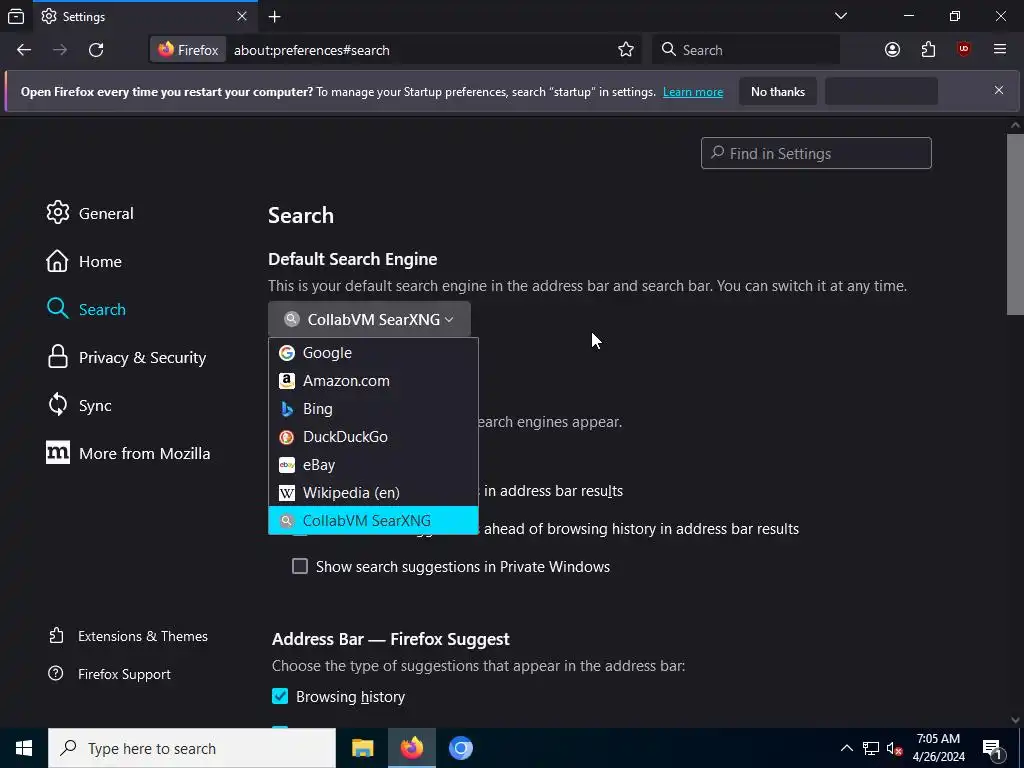The height and width of the screenshot is (768, 1024).
Task: Open the notification center icon
Action: 993,748
